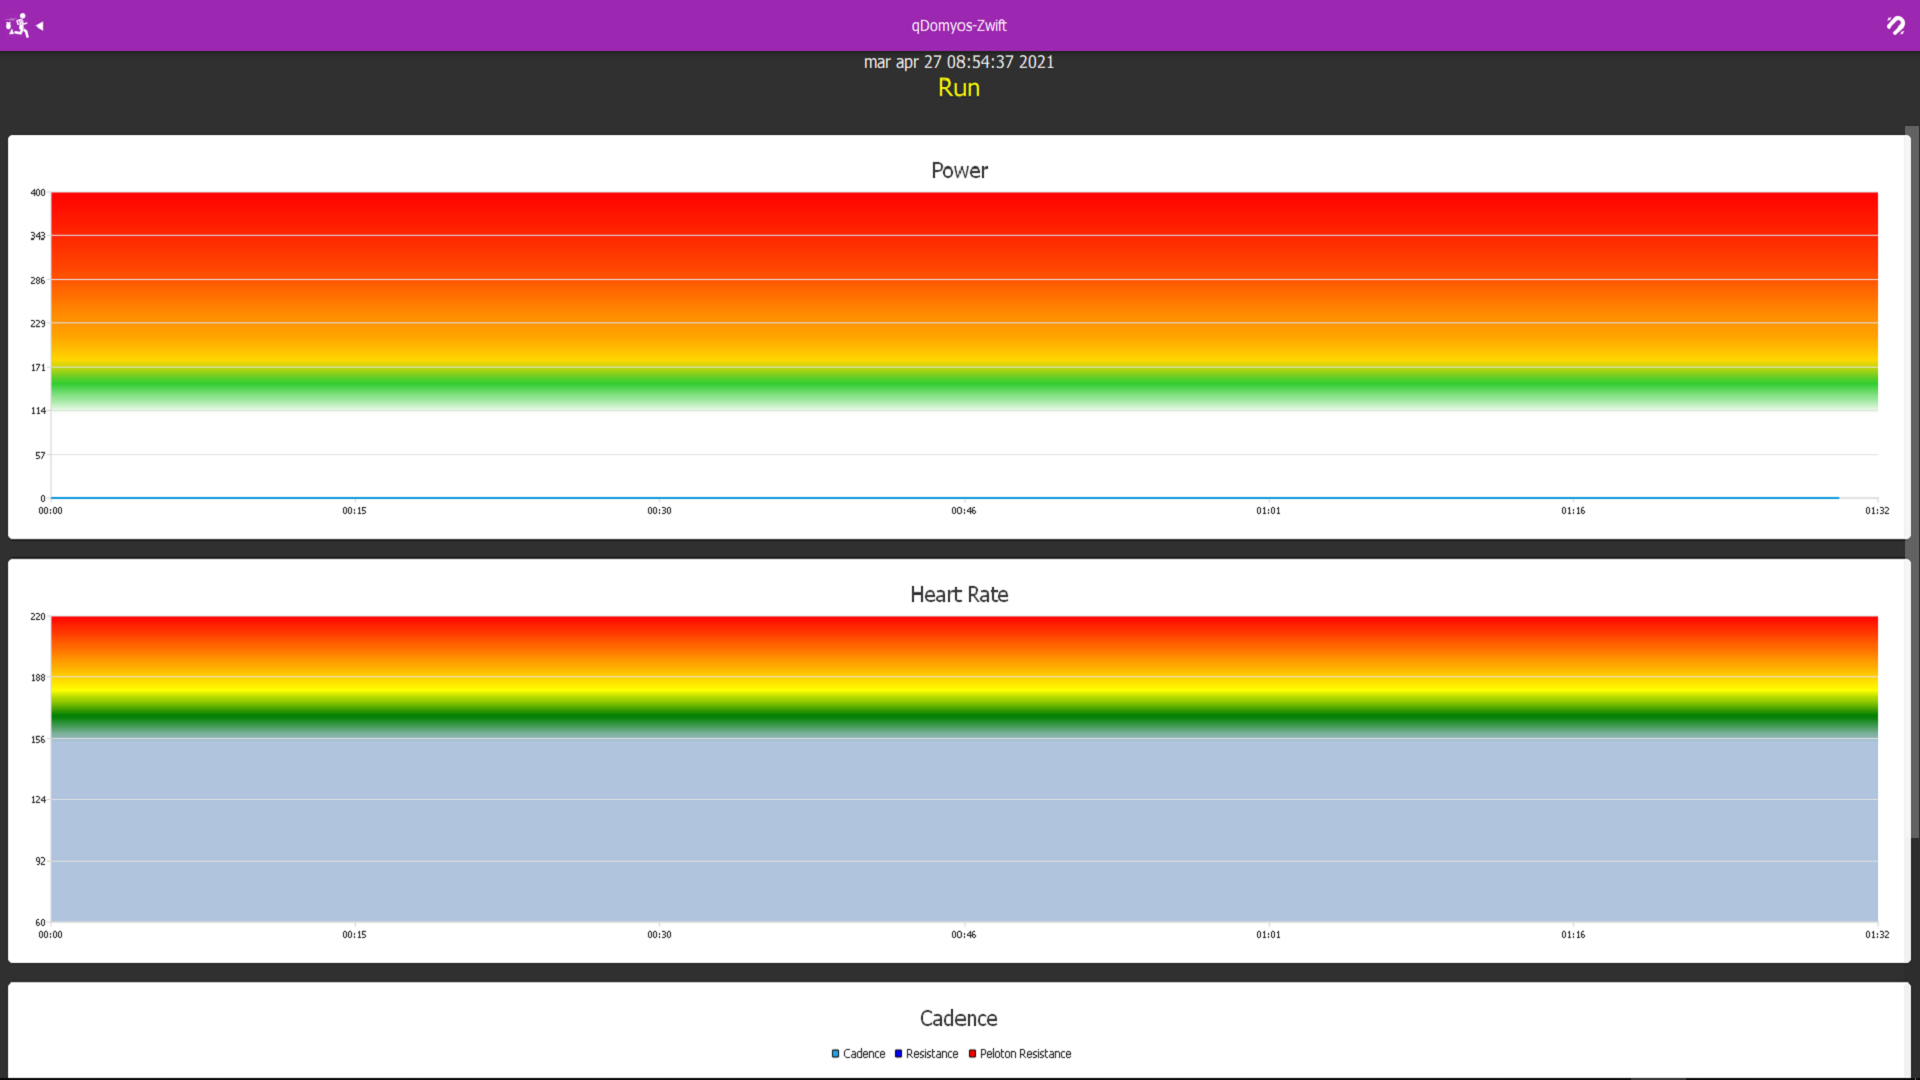The image size is (1920, 1080).
Task: Click the Power chart title
Action: click(958, 171)
